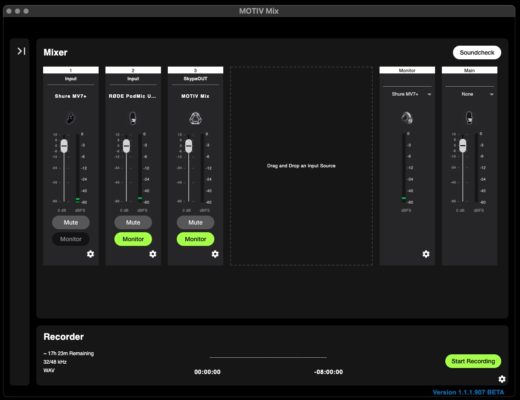Click the RØDE PodMic U... channel name
520x400 pixels.
(132, 96)
